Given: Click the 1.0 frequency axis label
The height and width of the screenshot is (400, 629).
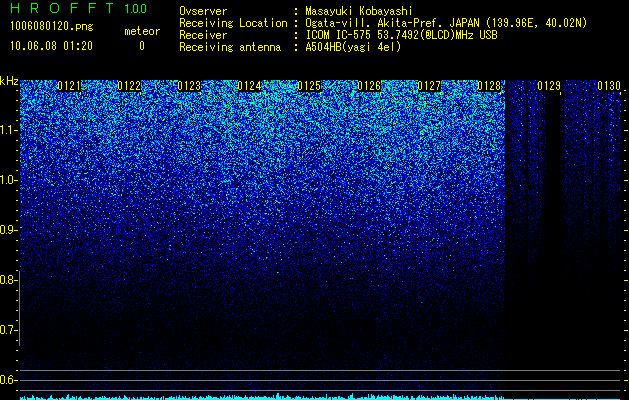Looking at the screenshot, I should click(8, 180).
